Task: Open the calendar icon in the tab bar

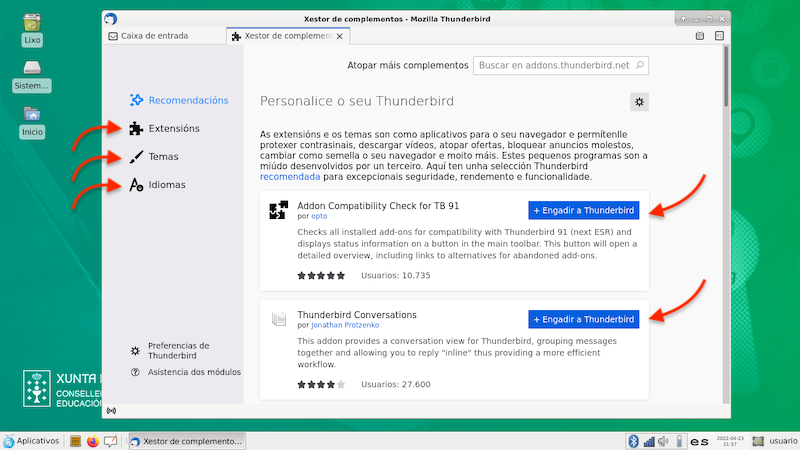Action: click(700, 36)
